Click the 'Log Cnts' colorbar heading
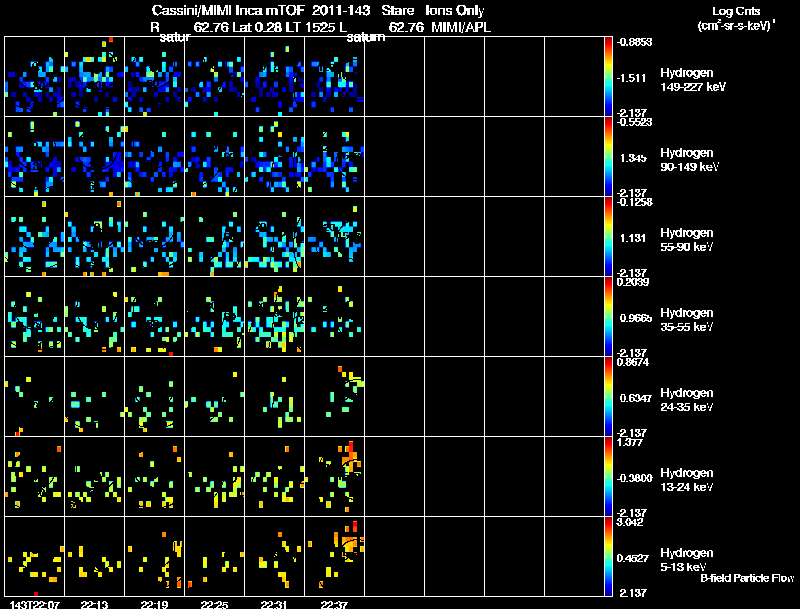Screen dimensions: 800x609 (736, 11)
